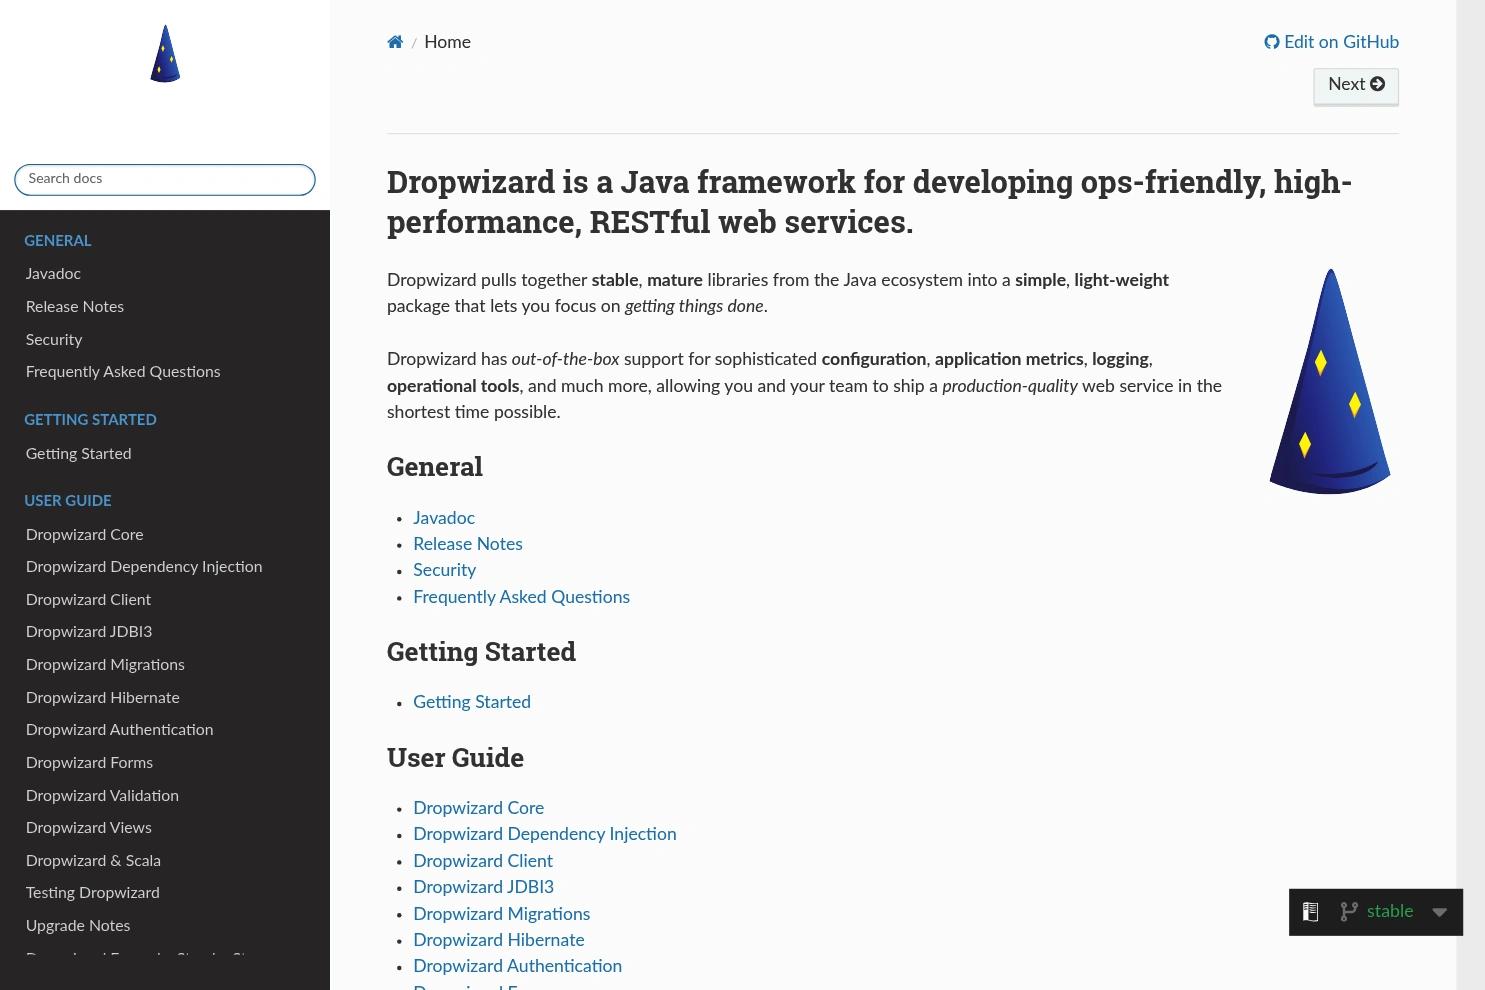Open Dropwizard Views in sidebar

click(x=89, y=828)
